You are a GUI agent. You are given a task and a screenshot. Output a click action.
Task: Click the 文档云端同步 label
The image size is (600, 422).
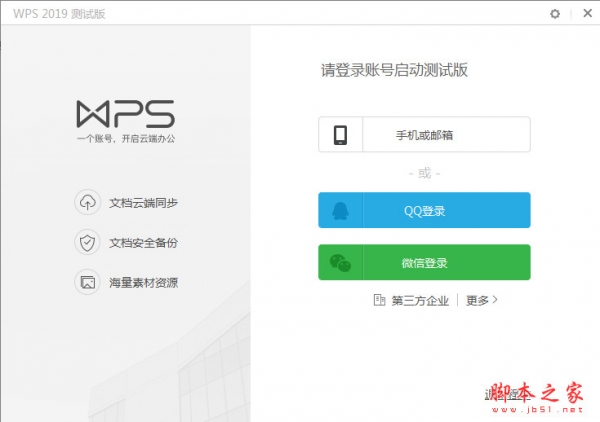(x=143, y=203)
